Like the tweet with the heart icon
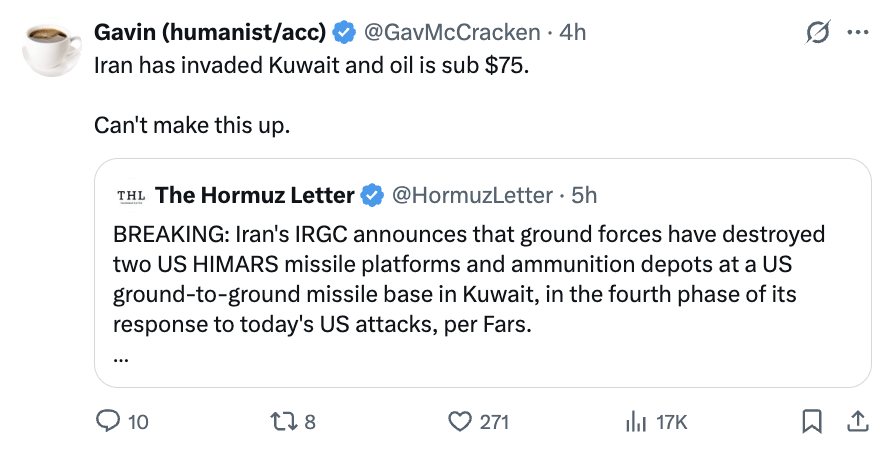This screenshot has width=892, height=450. click(460, 422)
